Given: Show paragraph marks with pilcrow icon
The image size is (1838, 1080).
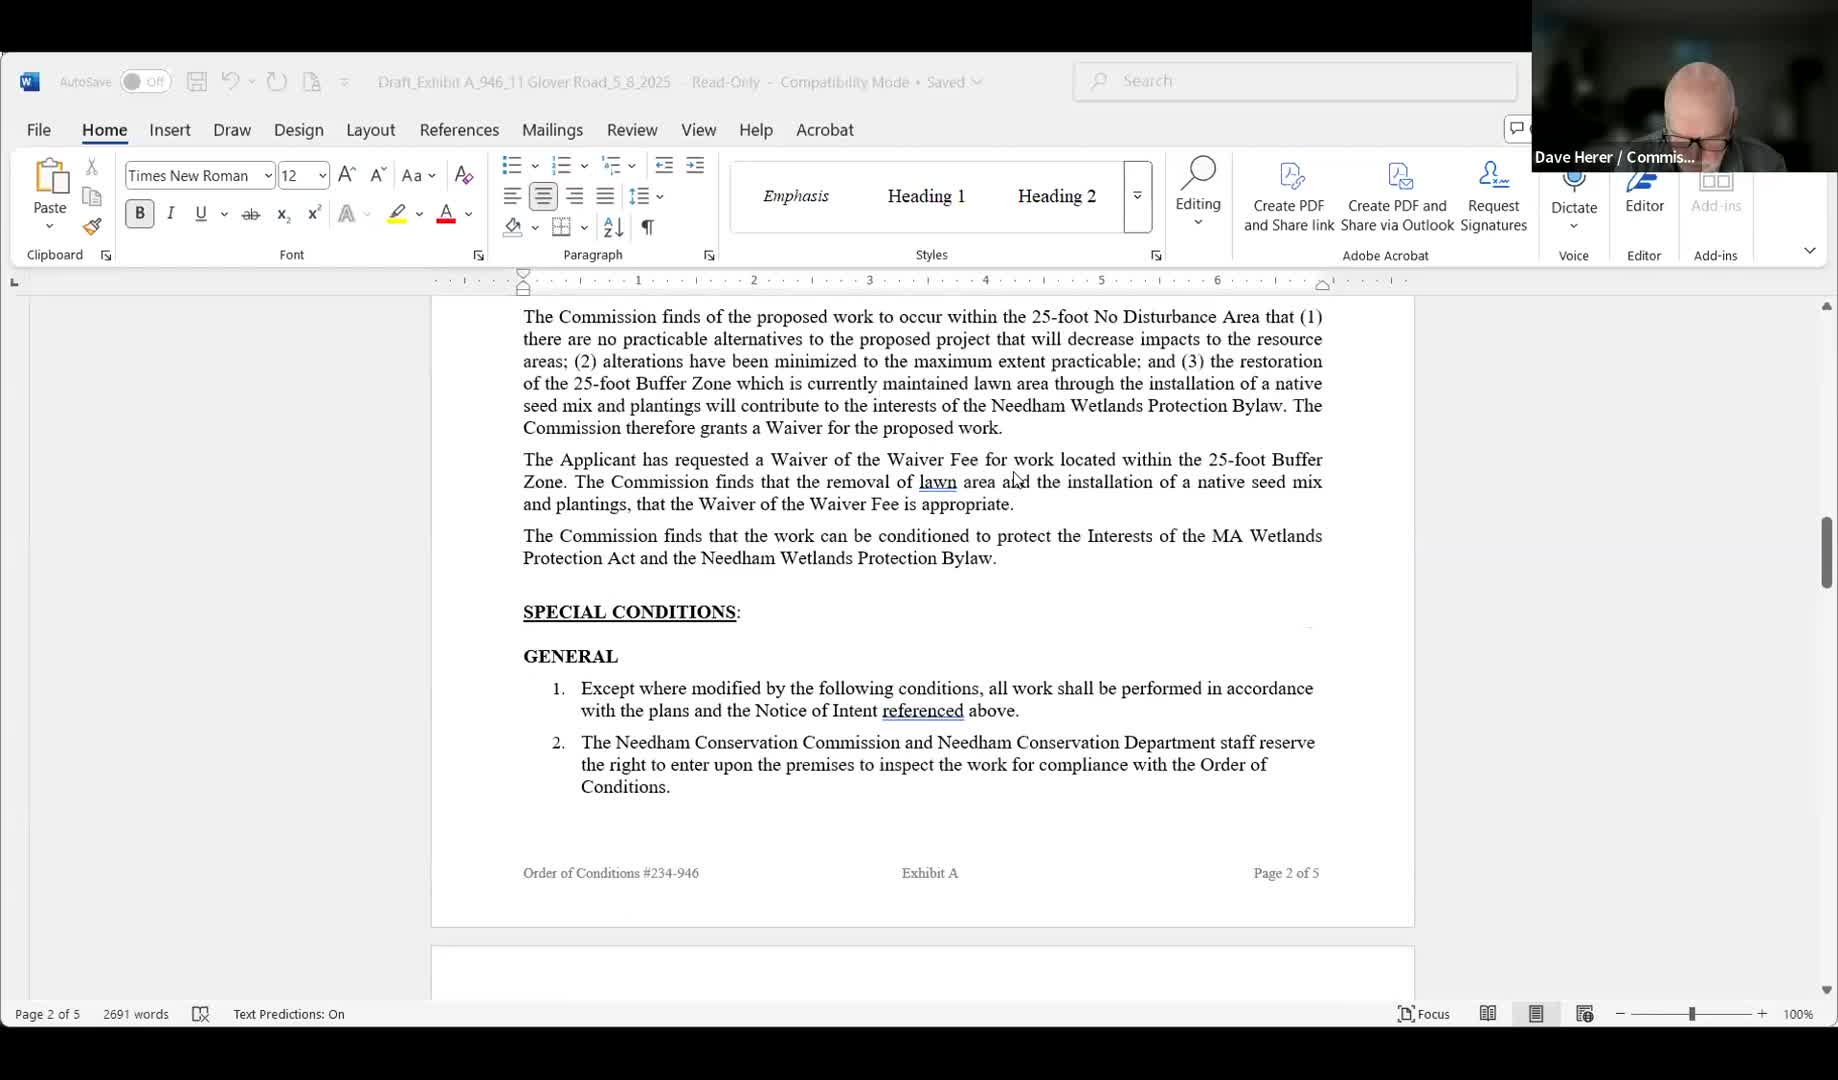Looking at the screenshot, I should [x=647, y=227].
